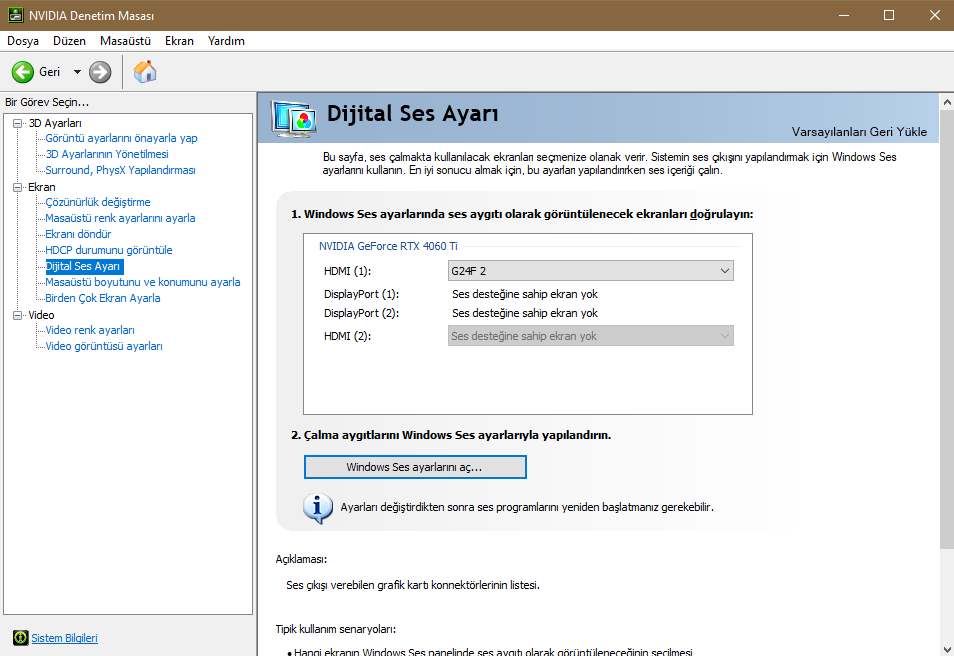
Task: Click the DisplayPort (1): label
Action: pyautogui.click(x=361, y=294)
